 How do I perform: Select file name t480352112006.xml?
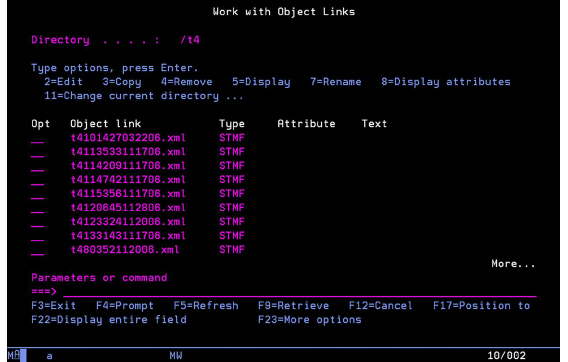point(125,250)
